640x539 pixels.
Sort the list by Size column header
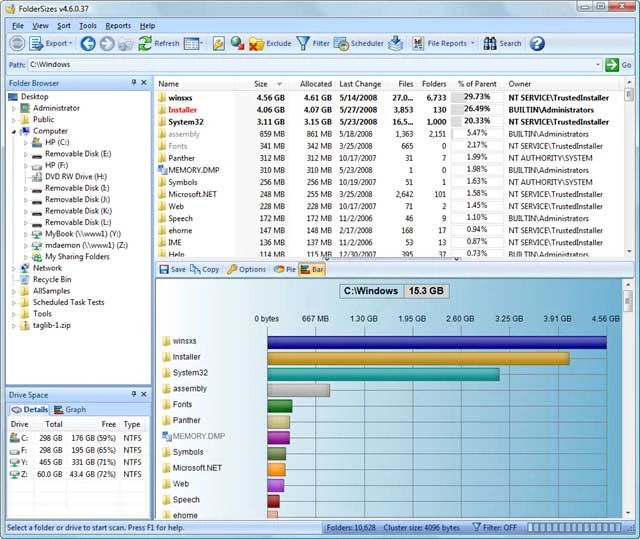[x=261, y=84]
